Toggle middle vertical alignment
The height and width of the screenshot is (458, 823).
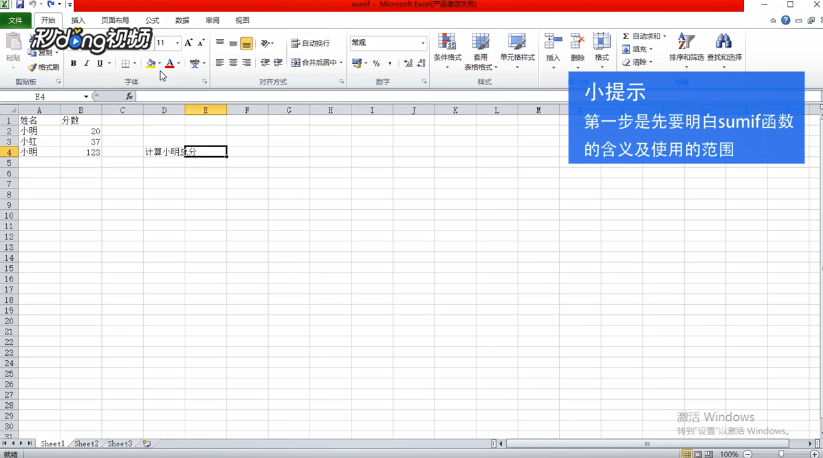coord(233,43)
